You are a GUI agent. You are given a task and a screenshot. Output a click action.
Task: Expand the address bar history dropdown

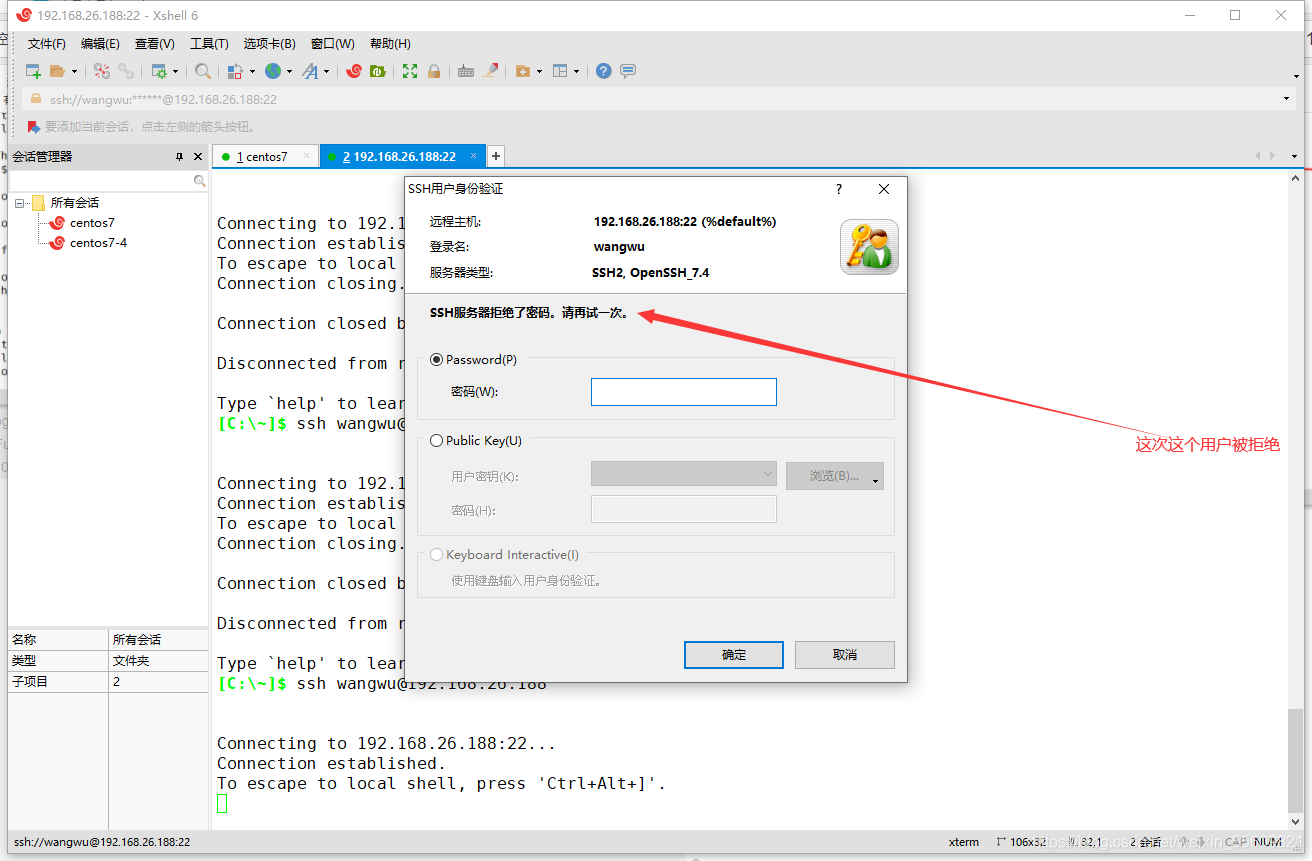pos(1286,99)
